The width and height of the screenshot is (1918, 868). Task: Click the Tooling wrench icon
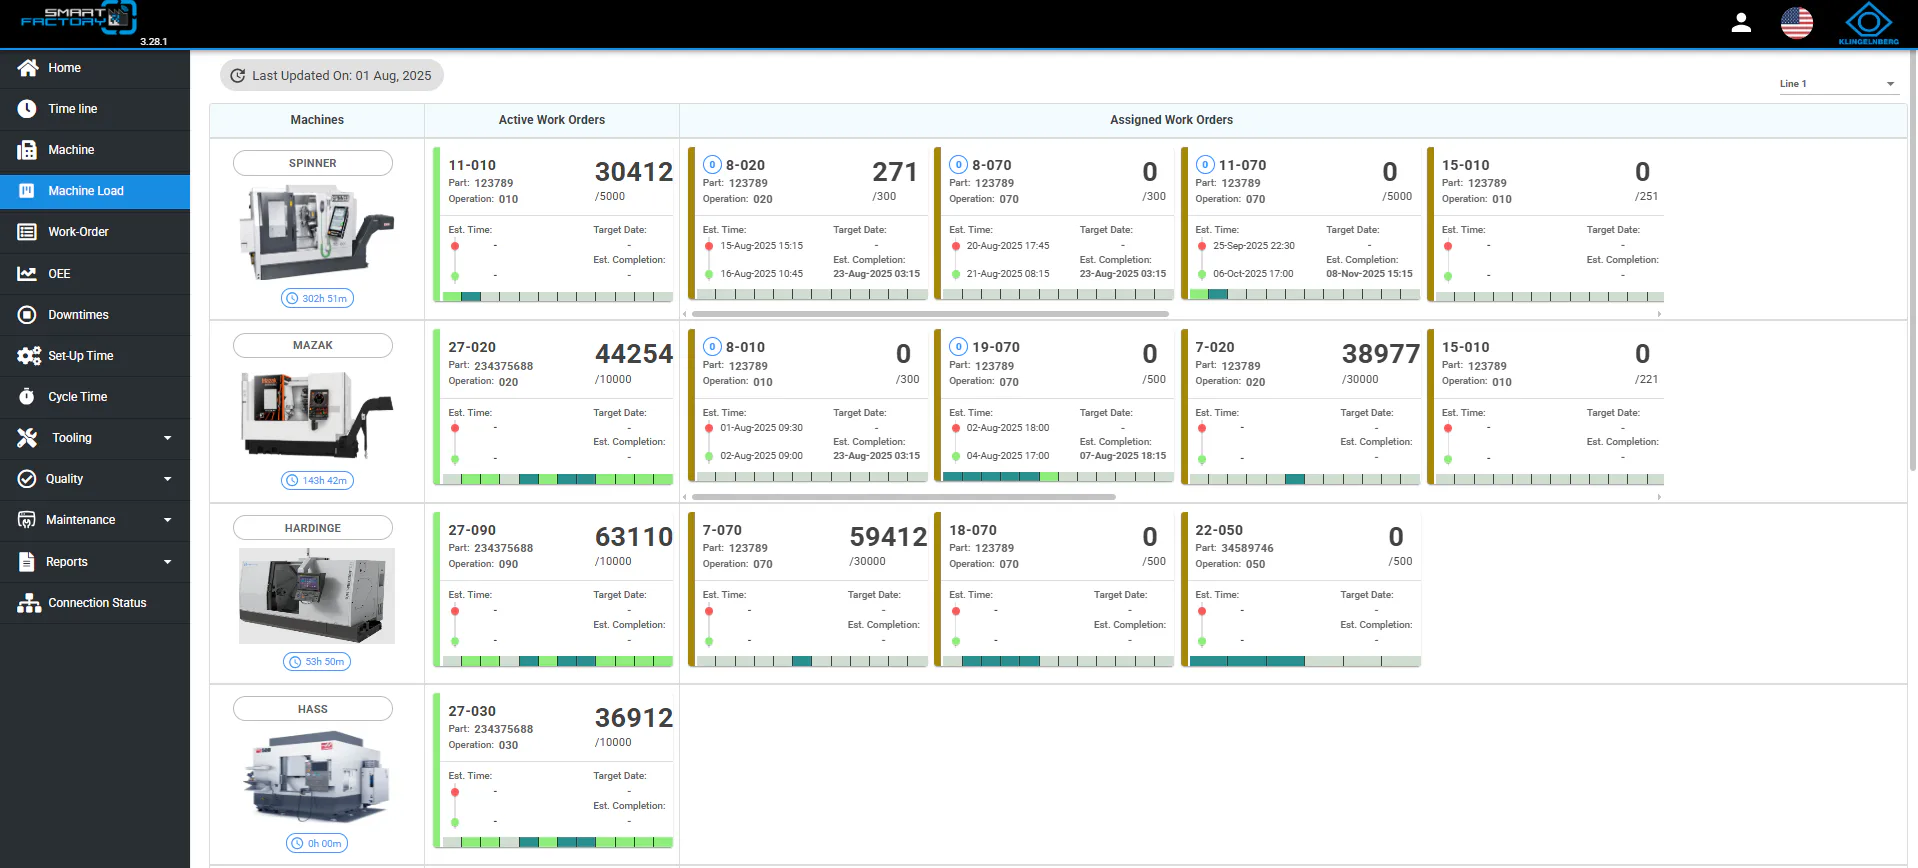27,438
